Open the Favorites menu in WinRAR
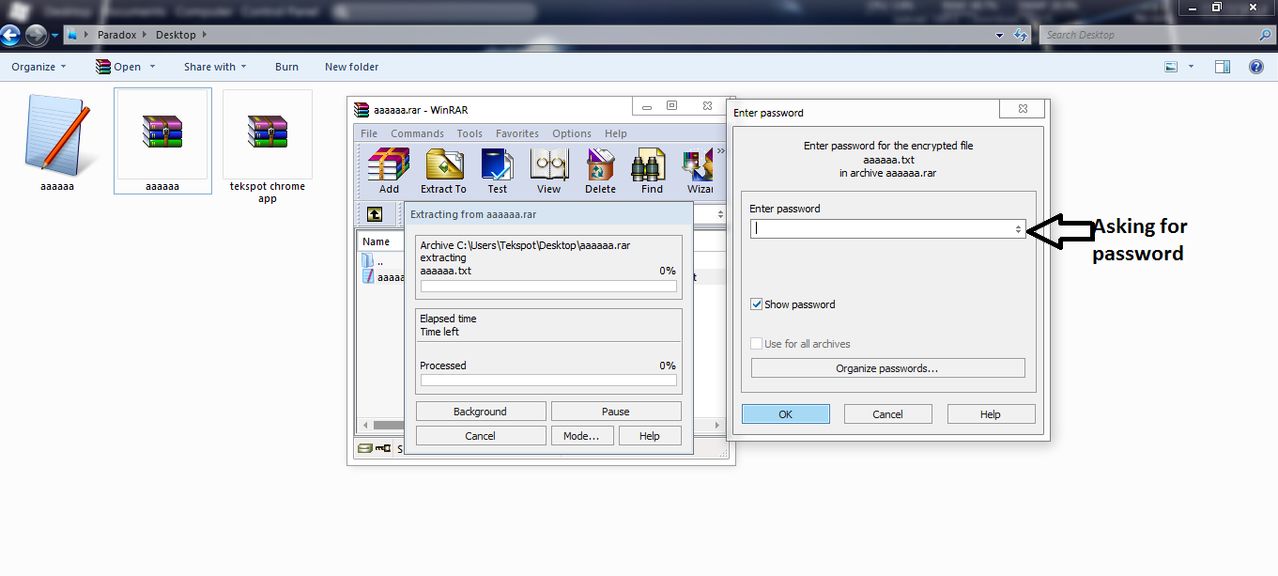This screenshot has height=576, width=1278. click(517, 133)
